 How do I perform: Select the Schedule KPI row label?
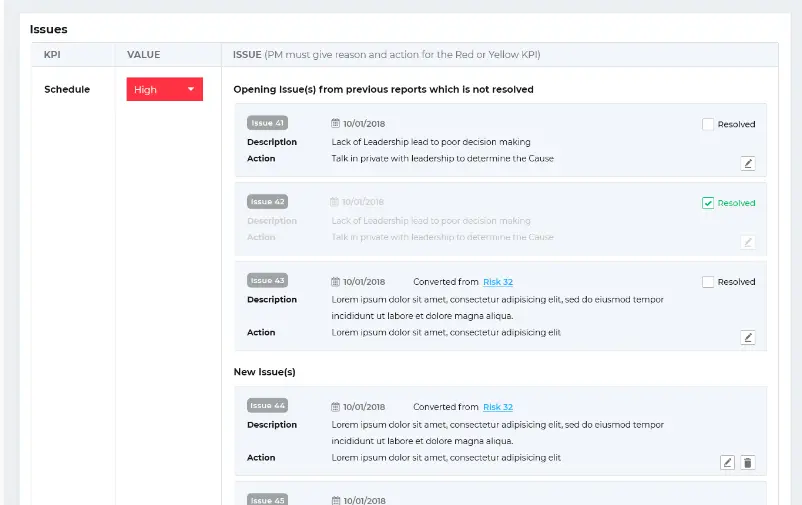point(67,90)
